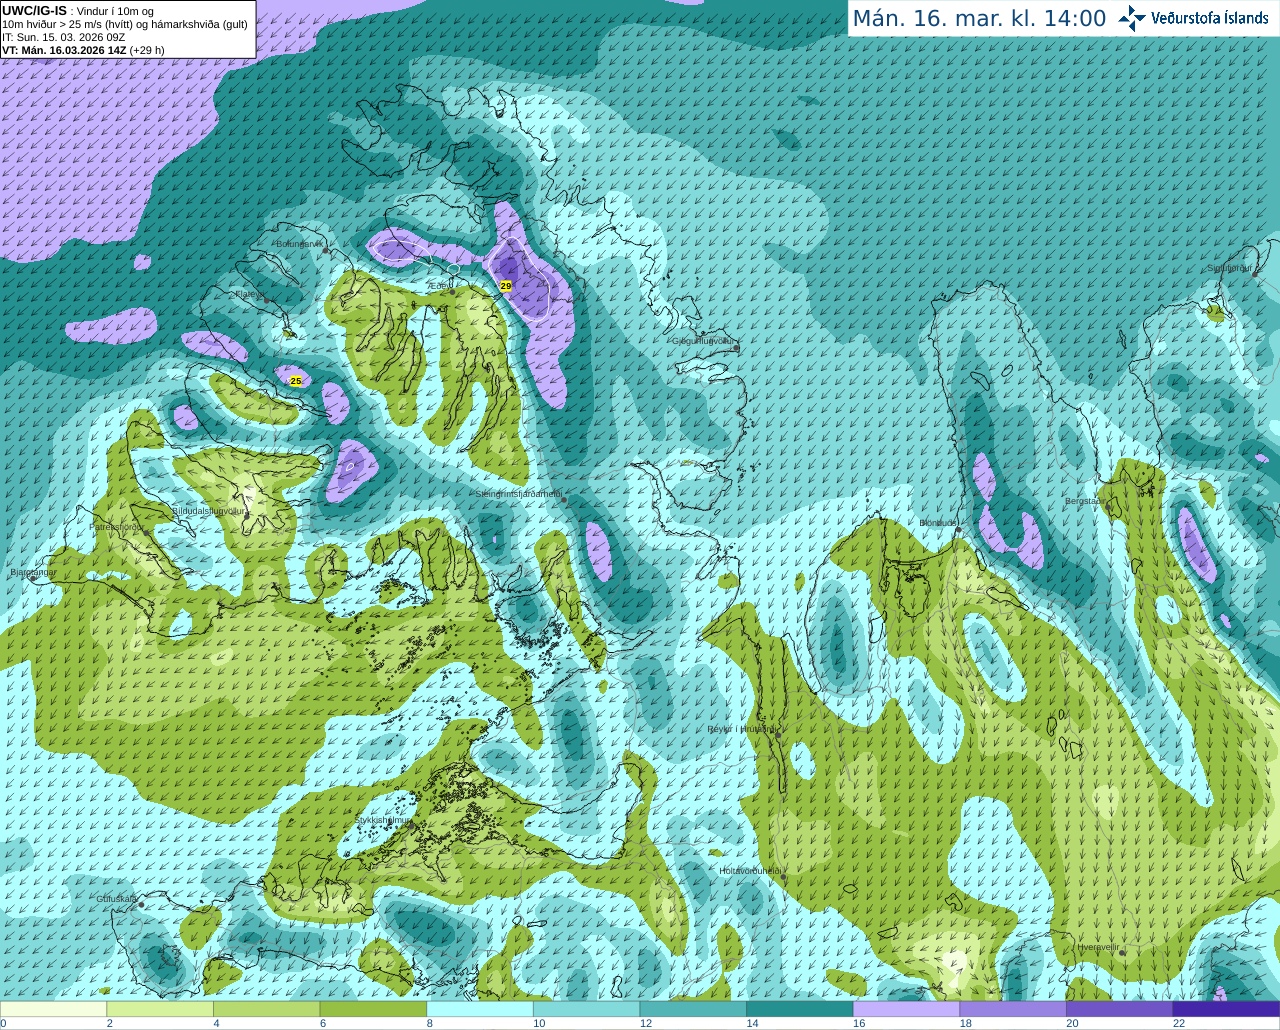Click the legend scale number 16
Viewport: 1280px width, 1030px height.
[859, 1023]
